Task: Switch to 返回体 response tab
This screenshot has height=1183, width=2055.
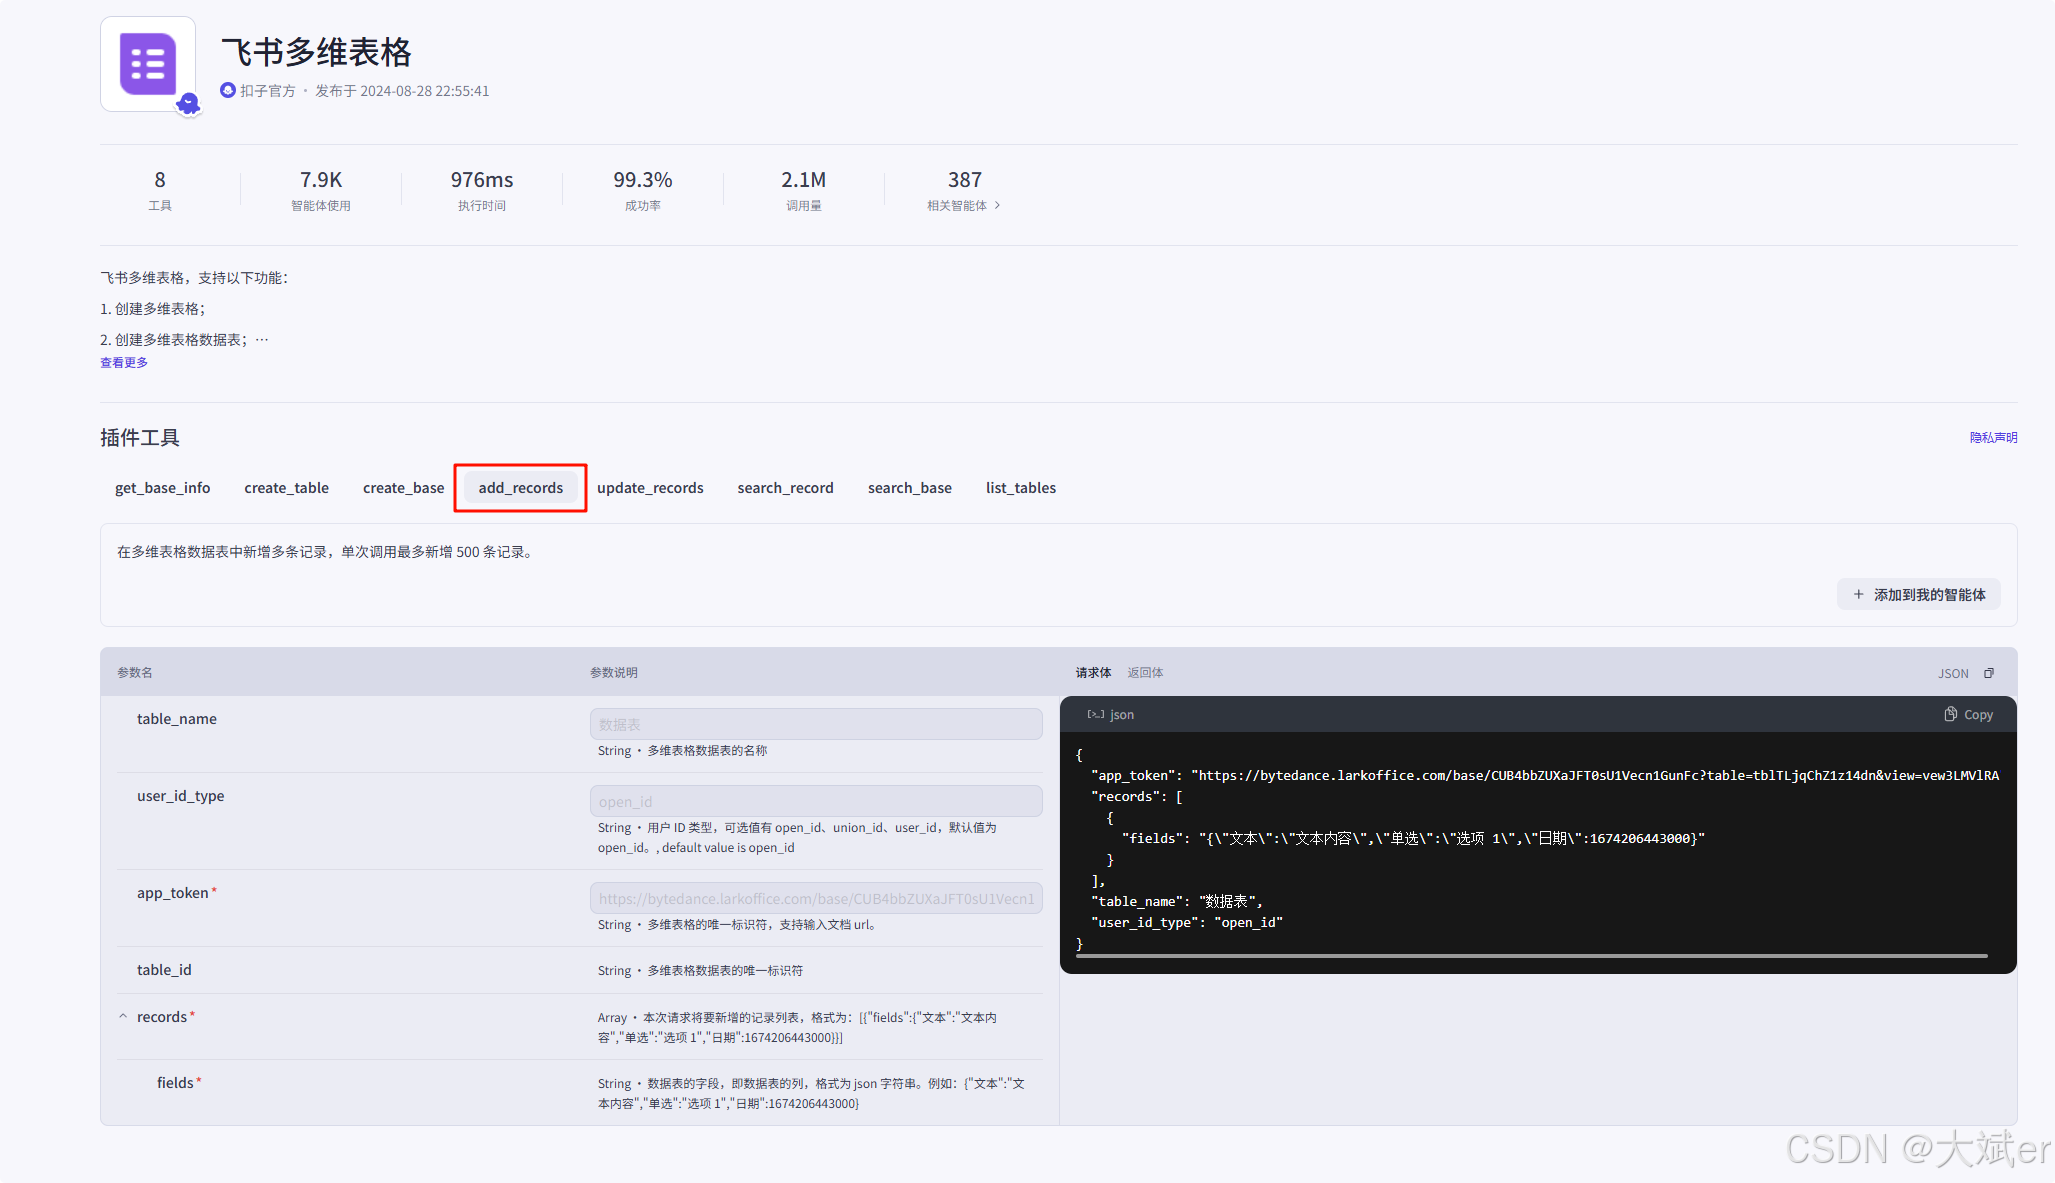Action: pos(1145,672)
